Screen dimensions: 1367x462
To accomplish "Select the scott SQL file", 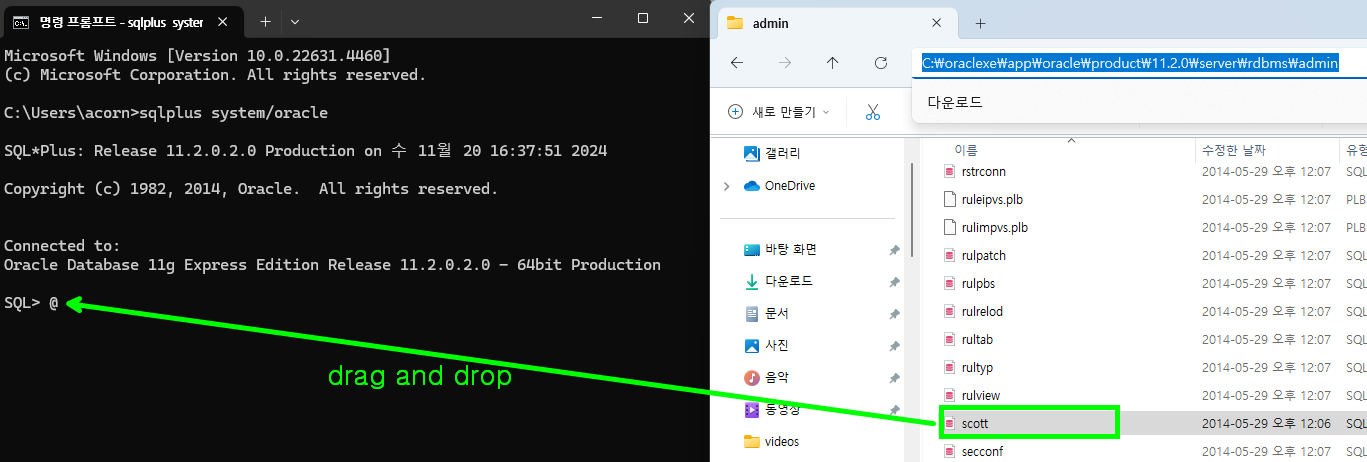I will pyautogui.click(x=975, y=423).
